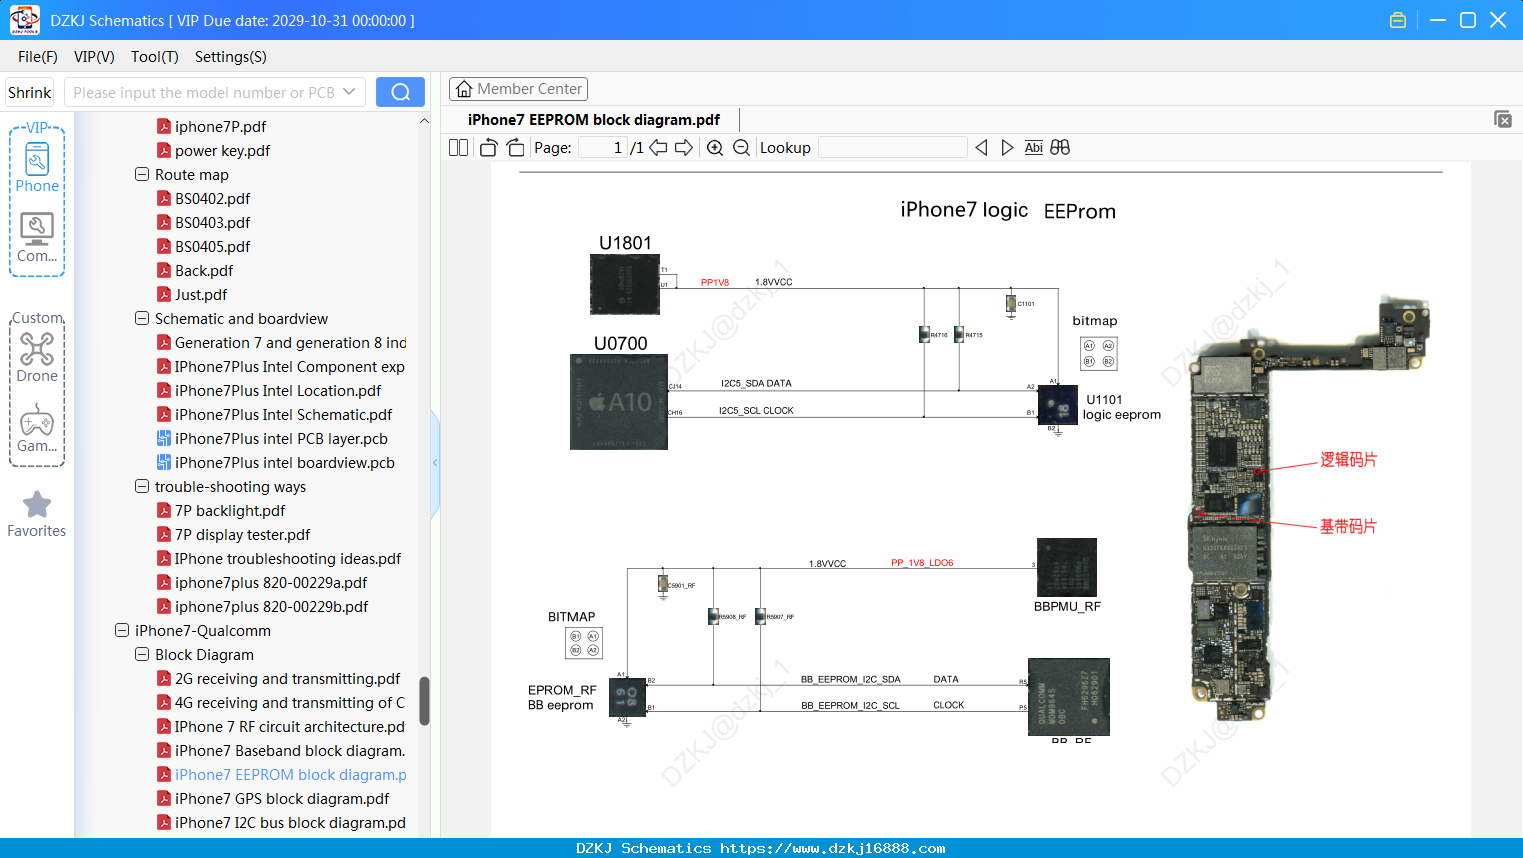Click the Member Center home icon
This screenshot has height=858, width=1523.
point(464,89)
